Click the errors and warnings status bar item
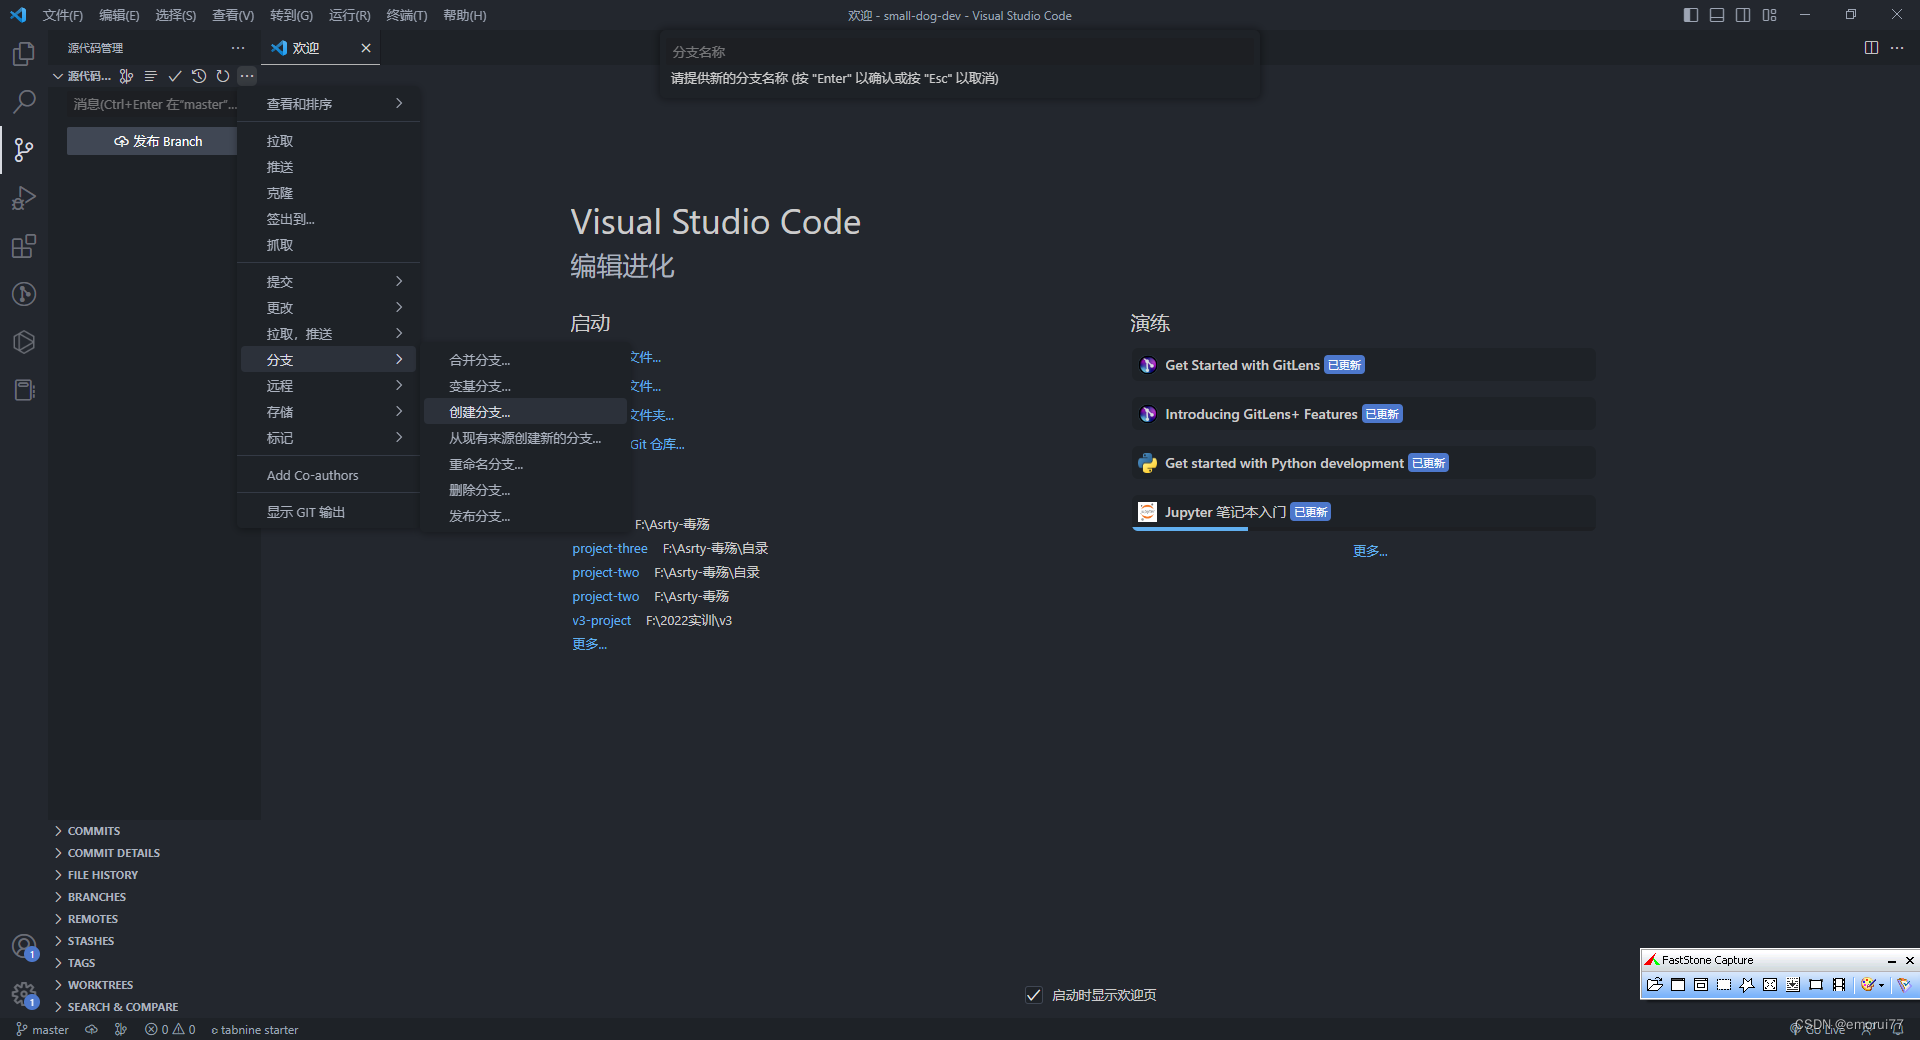1920x1040 pixels. point(170,1029)
